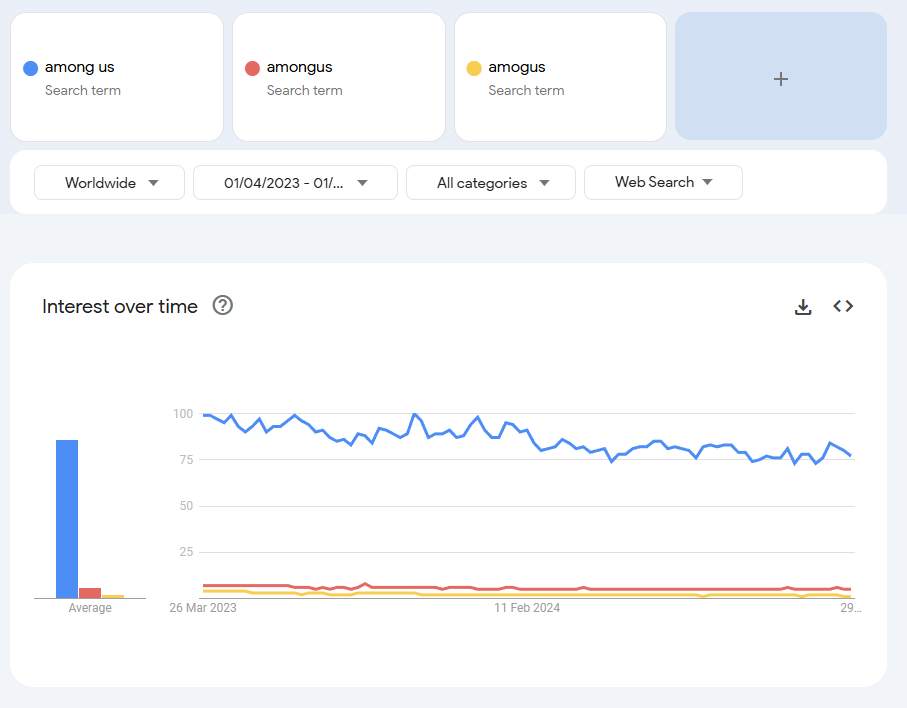The height and width of the screenshot is (708, 907).
Task: Click the plus icon to add comparison
Action: pos(781,78)
